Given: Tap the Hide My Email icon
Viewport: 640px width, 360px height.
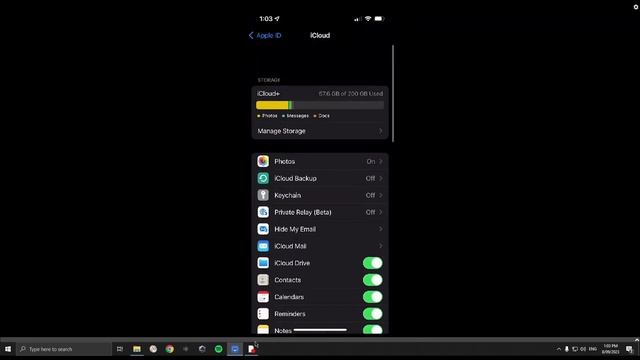Looking at the screenshot, I should (x=263, y=229).
